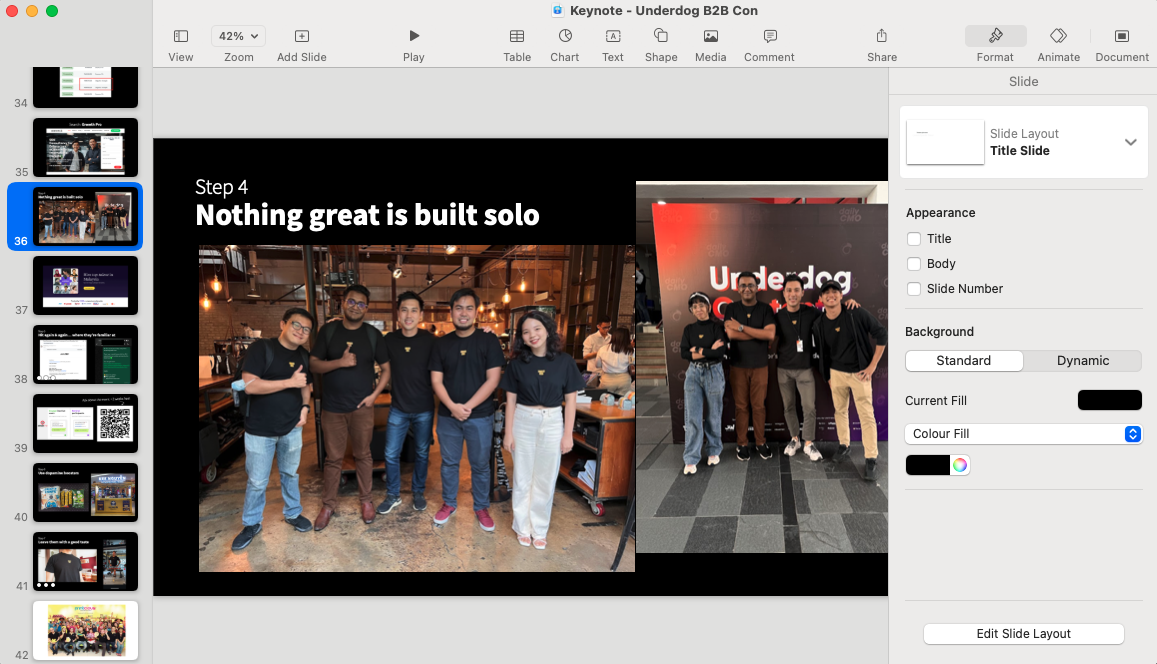Add a Comment to slide

(770, 36)
